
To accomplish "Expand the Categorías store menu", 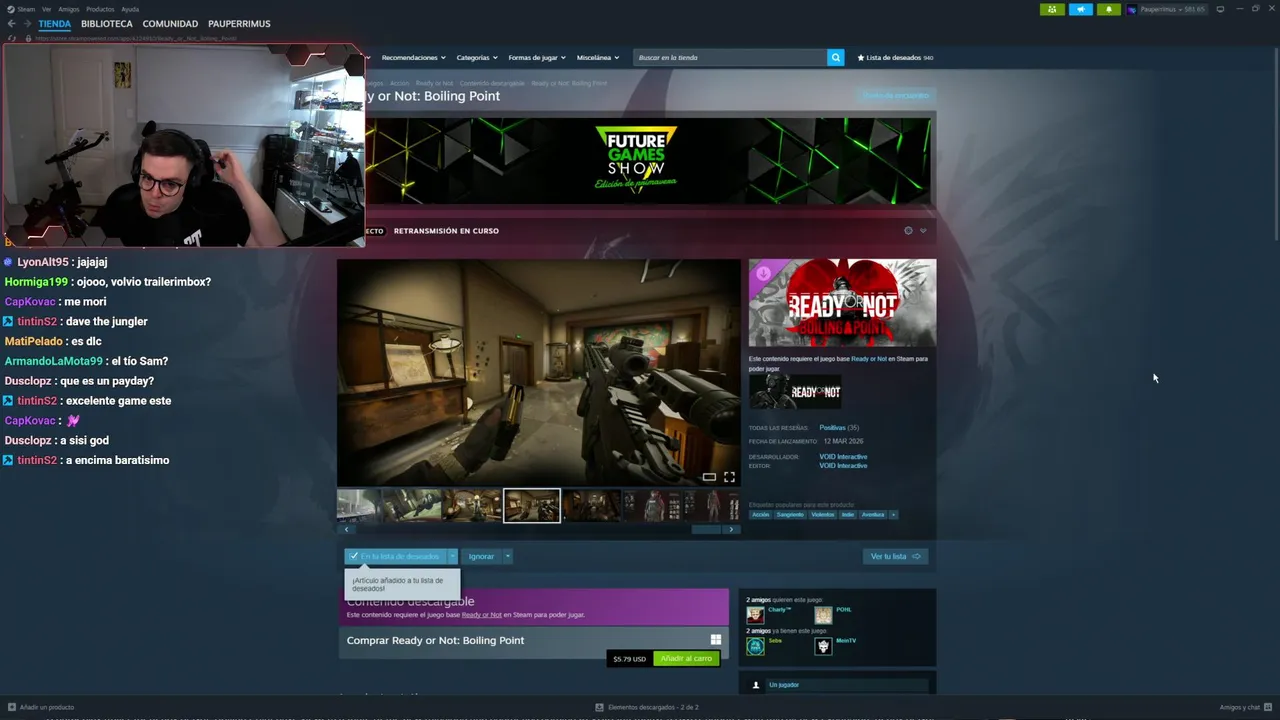I will pos(476,58).
